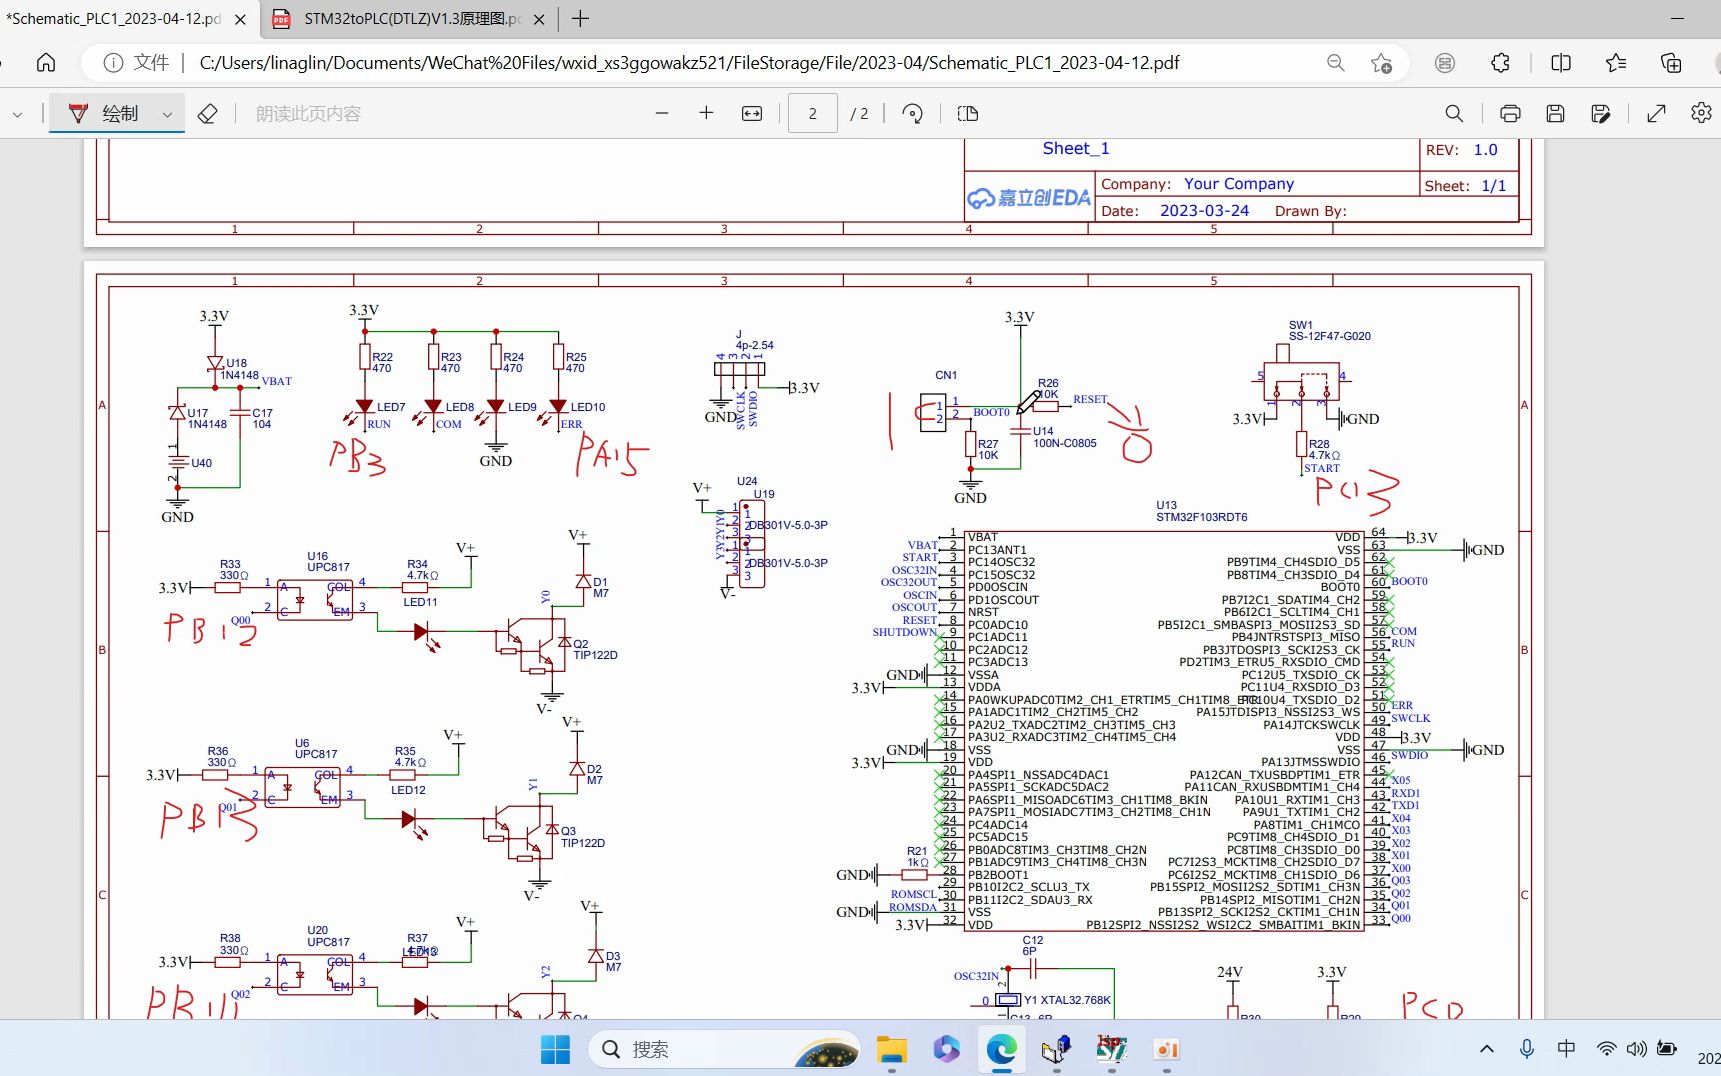Viewport: 1721px width, 1076px height.
Task: Click the zoom in plus icon
Action: (706, 113)
